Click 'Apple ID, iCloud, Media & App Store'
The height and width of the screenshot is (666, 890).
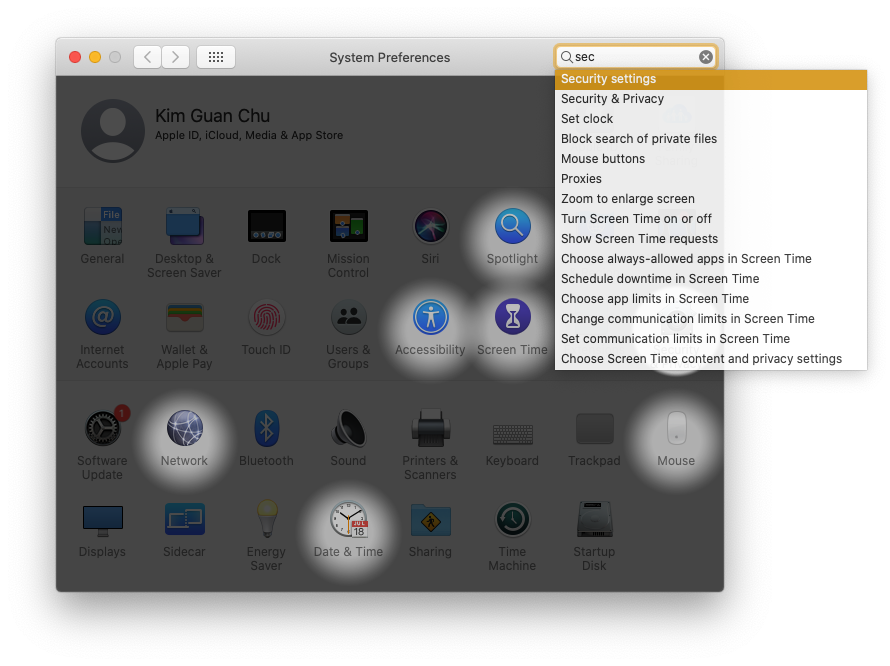pyautogui.click(x=249, y=135)
